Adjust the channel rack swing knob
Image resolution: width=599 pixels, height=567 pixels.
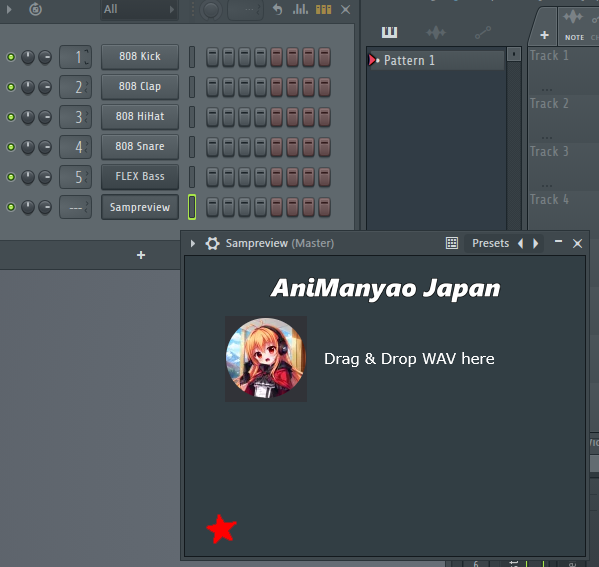(210, 10)
